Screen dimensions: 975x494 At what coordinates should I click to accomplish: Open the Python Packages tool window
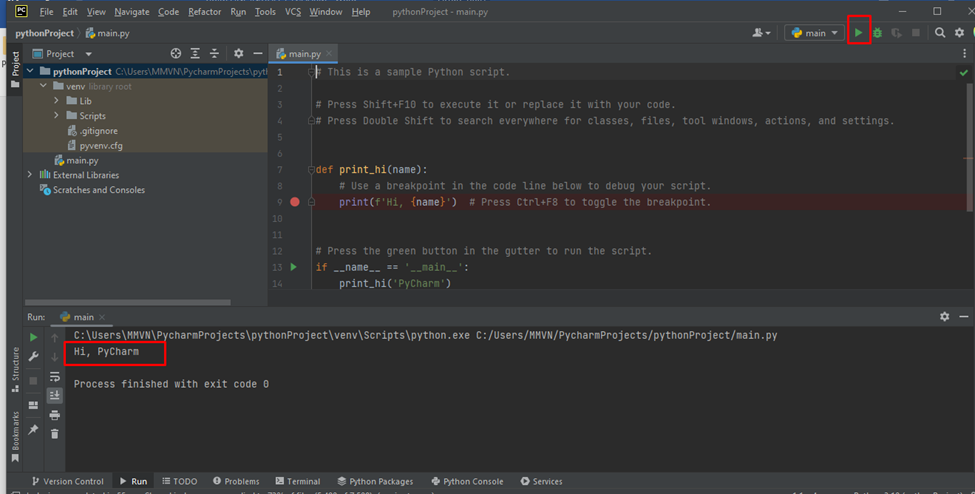375,481
